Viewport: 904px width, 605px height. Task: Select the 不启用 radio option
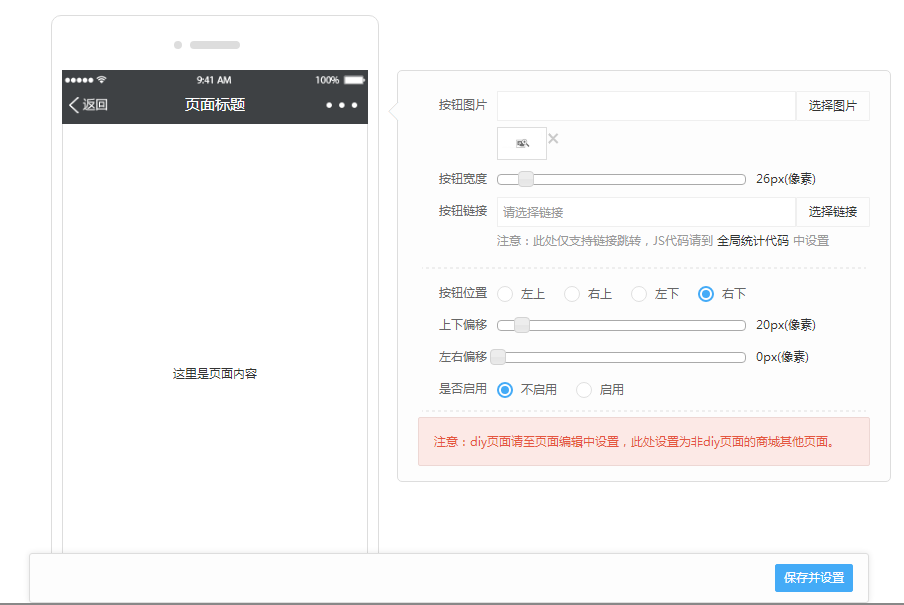pyautogui.click(x=505, y=390)
